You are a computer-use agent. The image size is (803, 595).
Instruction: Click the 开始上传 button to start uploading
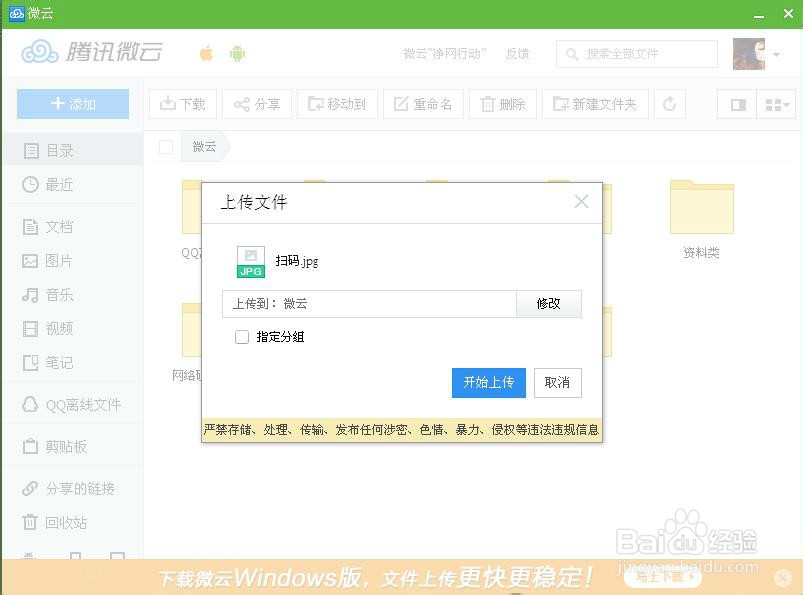(488, 383)
